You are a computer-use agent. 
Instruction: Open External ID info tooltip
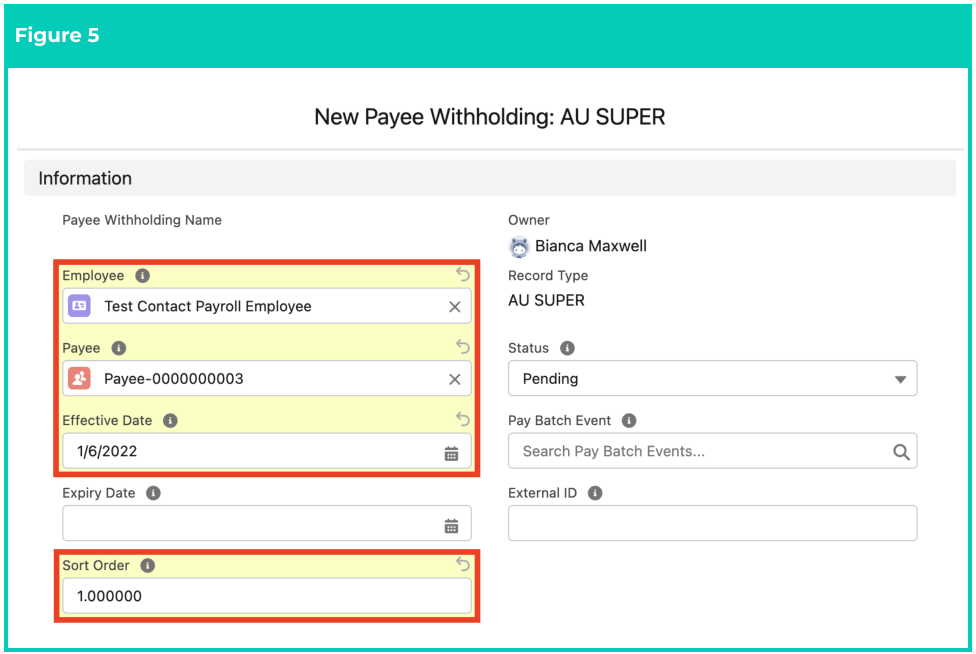[595, 493]
